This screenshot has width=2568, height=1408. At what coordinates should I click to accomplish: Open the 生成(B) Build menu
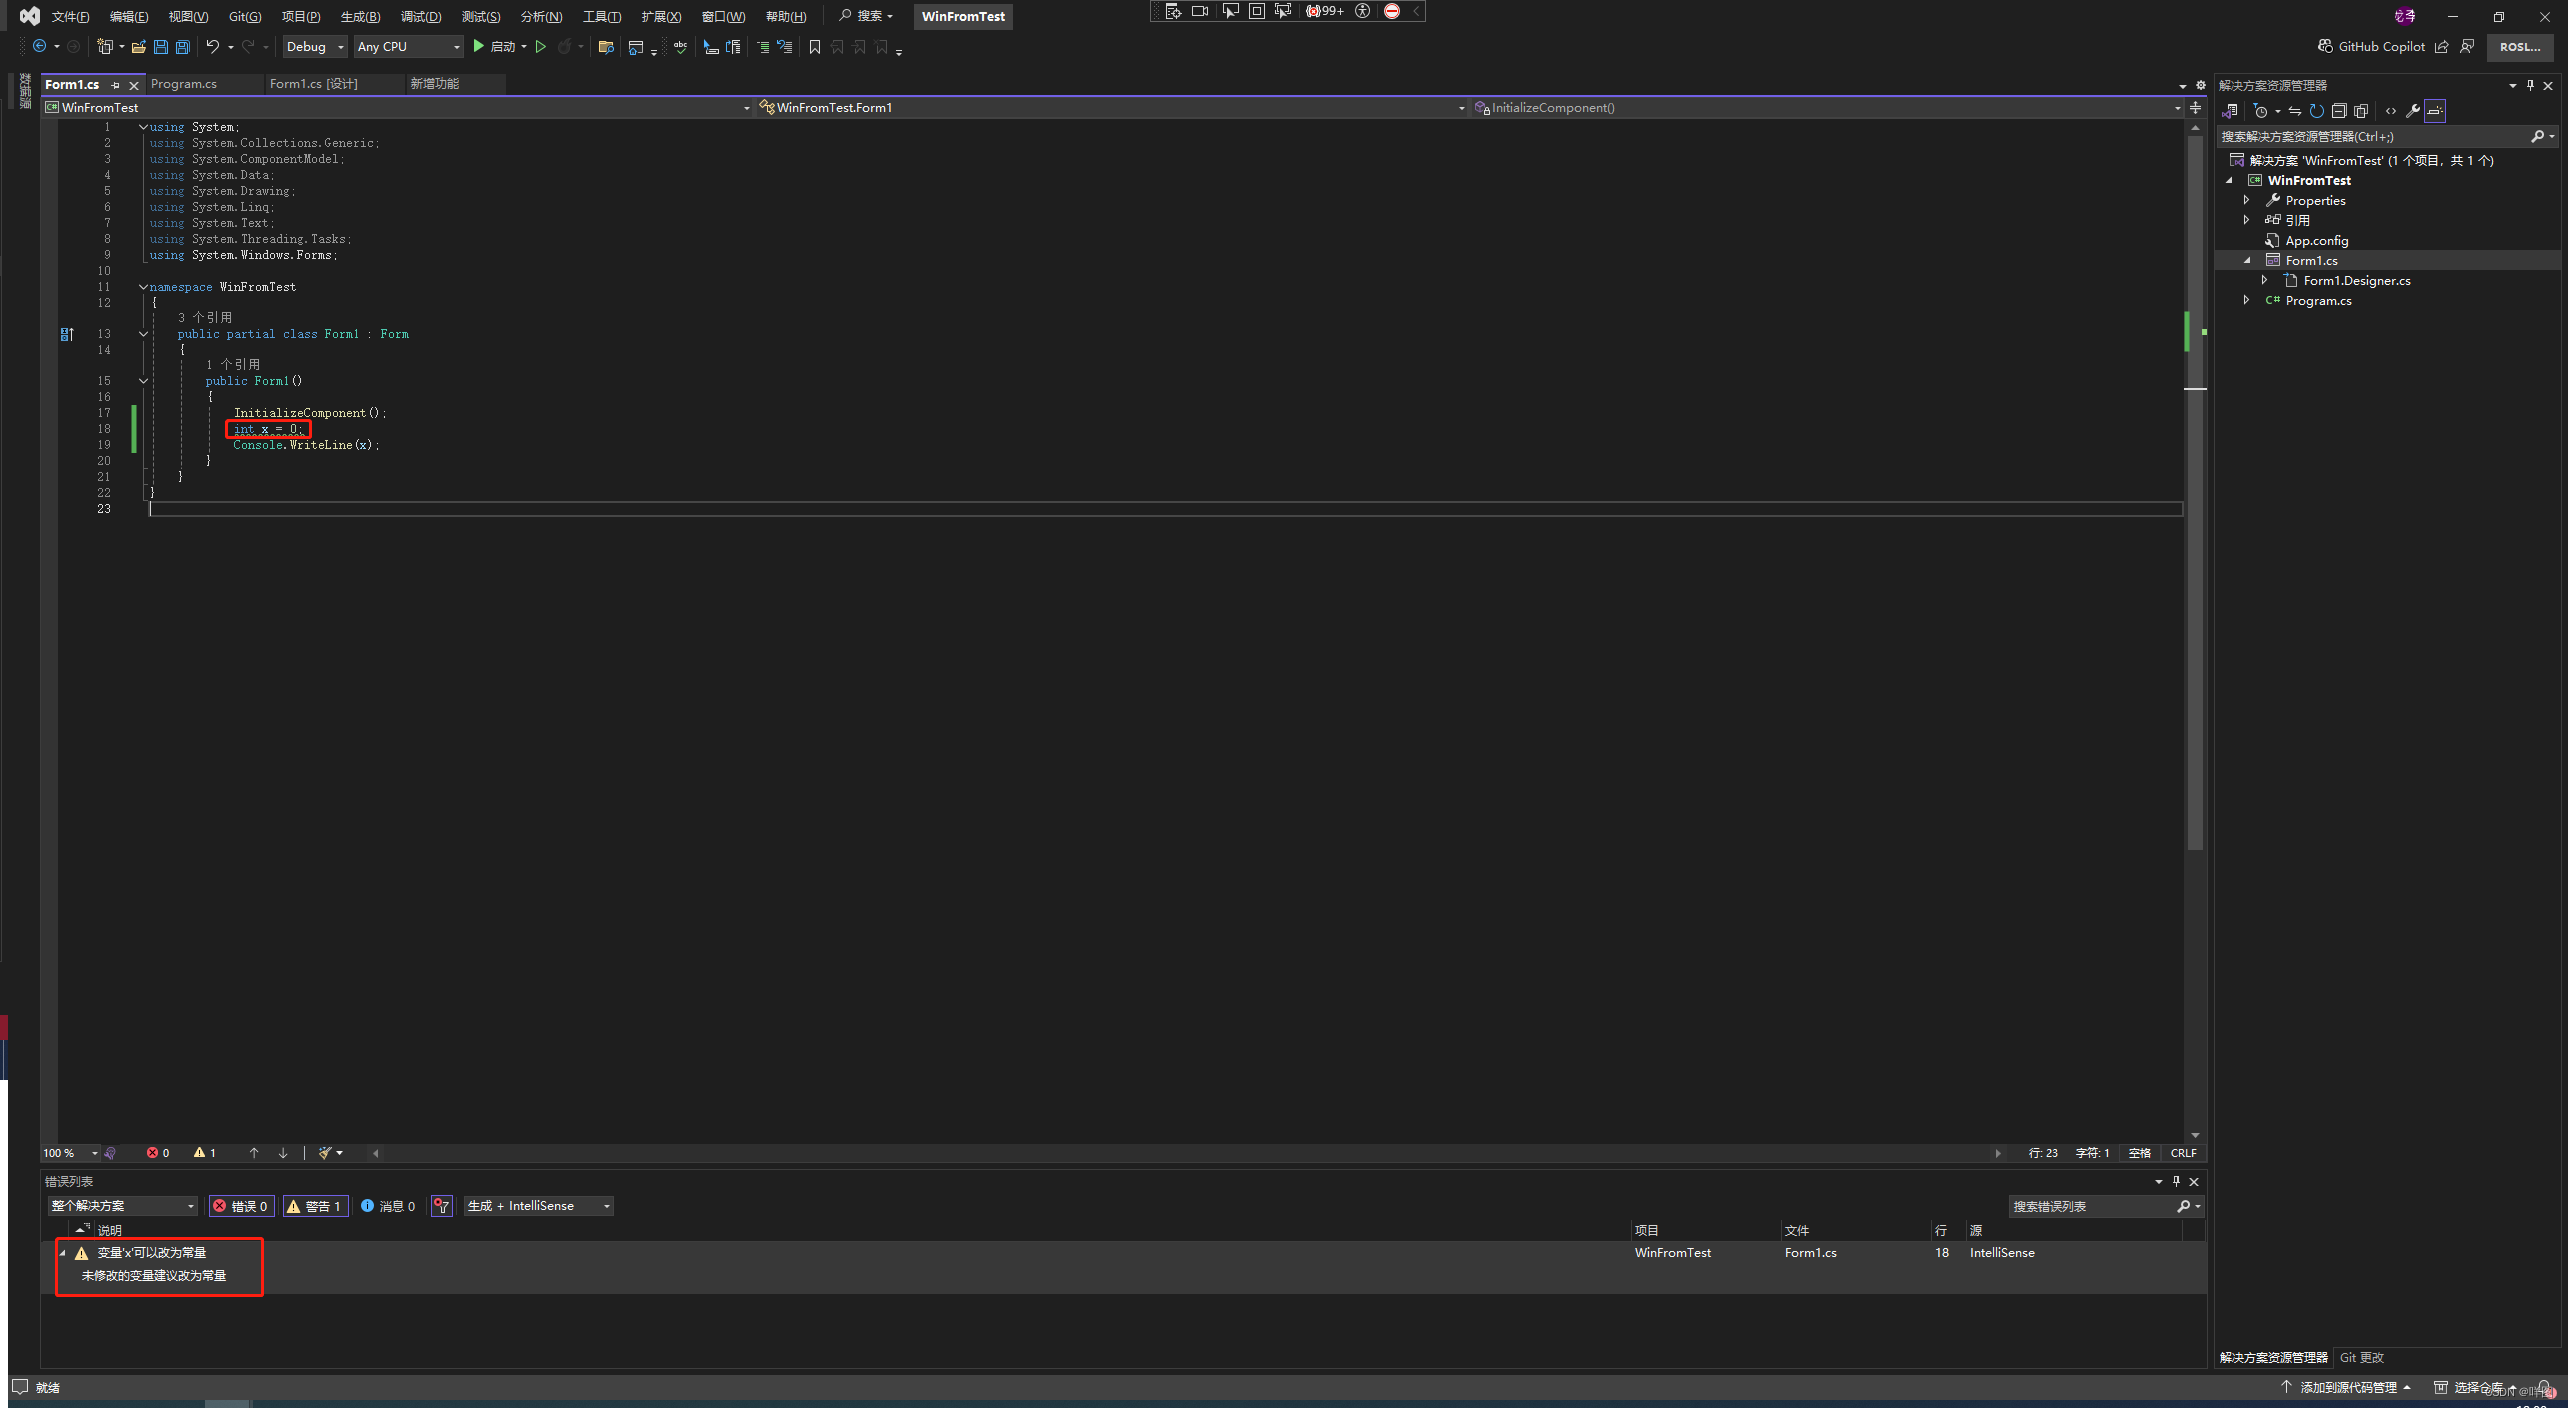tap(360, 16)
